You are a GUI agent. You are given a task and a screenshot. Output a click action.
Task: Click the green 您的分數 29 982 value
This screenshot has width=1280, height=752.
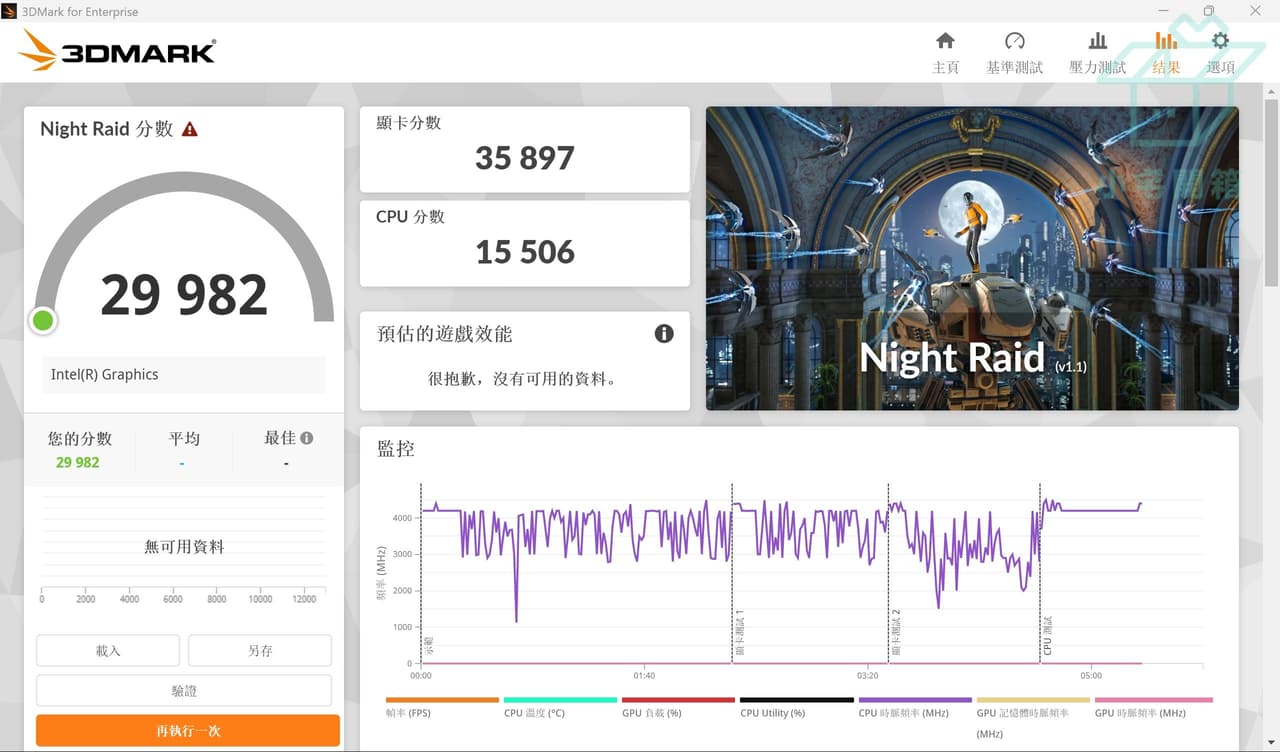tap(78, 462)
